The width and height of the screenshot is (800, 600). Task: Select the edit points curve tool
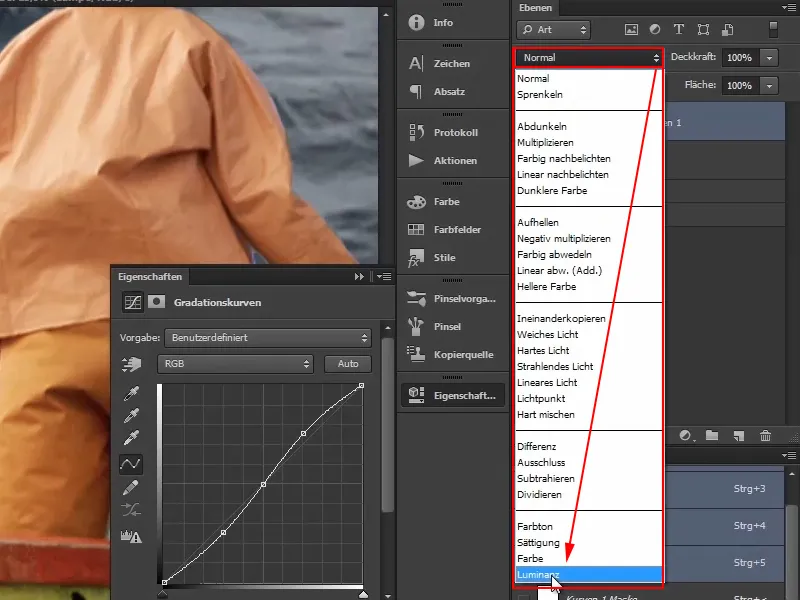131,464
